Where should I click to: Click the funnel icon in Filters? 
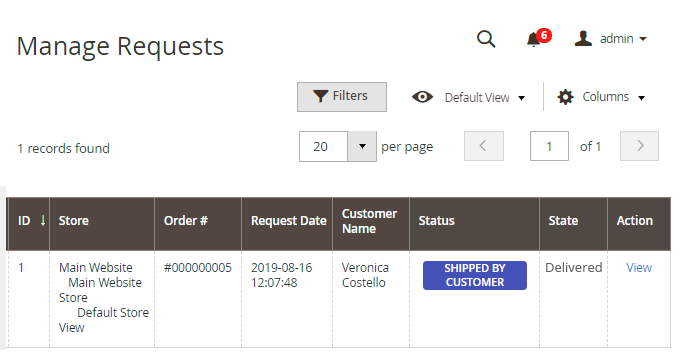[x=320, y=96]
